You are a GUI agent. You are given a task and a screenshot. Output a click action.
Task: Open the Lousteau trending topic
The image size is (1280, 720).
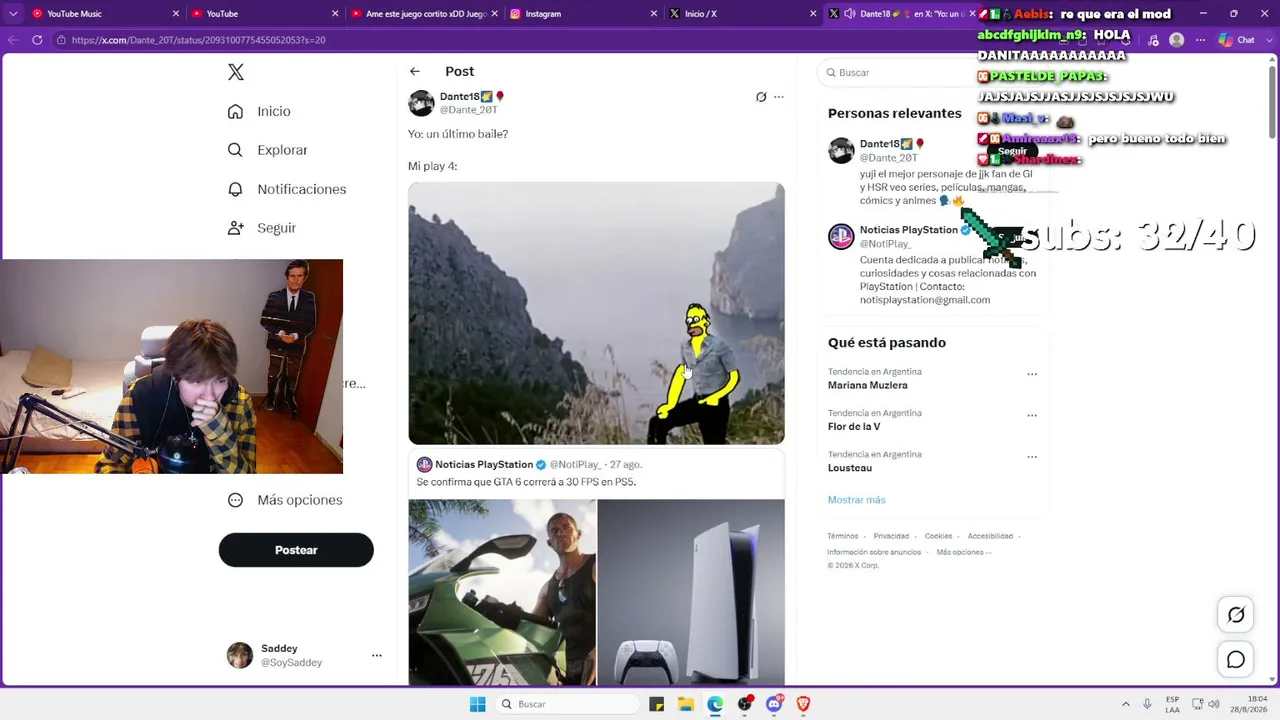(x=850, y=468)
